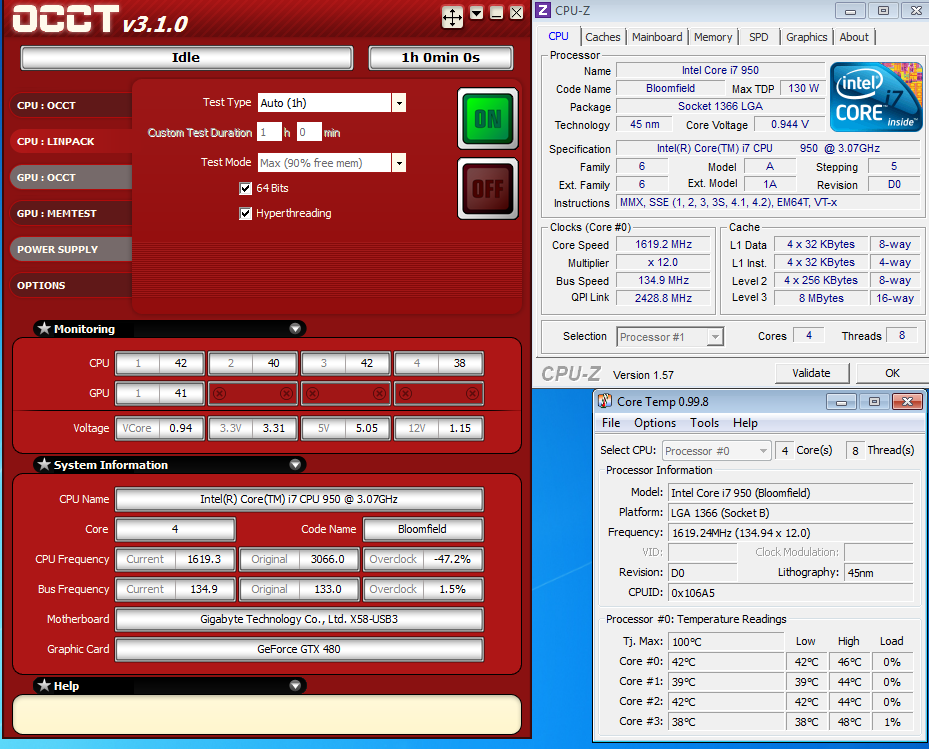Screen dimensions: 929x749
Task: Click the custom duration minutes field
Action: [309, 132]
